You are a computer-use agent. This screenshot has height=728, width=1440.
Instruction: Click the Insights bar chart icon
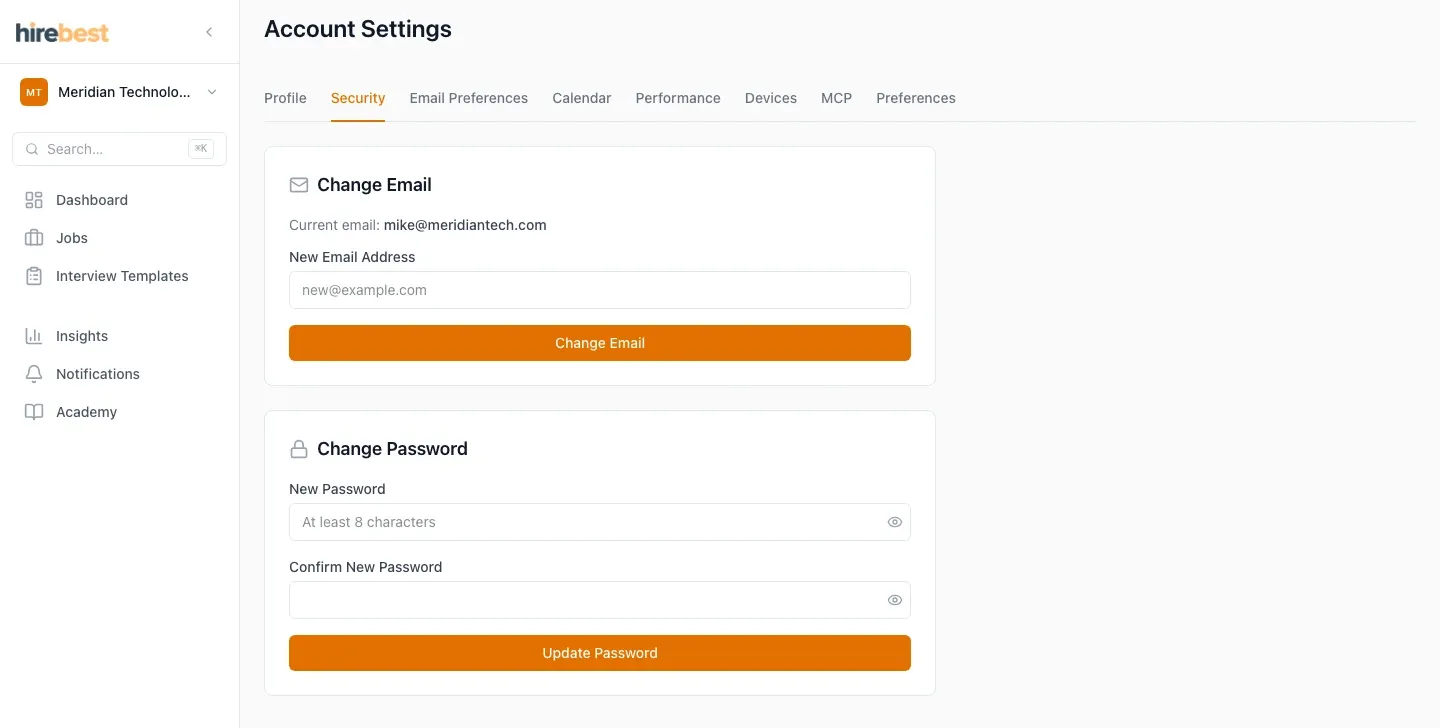click(x=34, y=336)
